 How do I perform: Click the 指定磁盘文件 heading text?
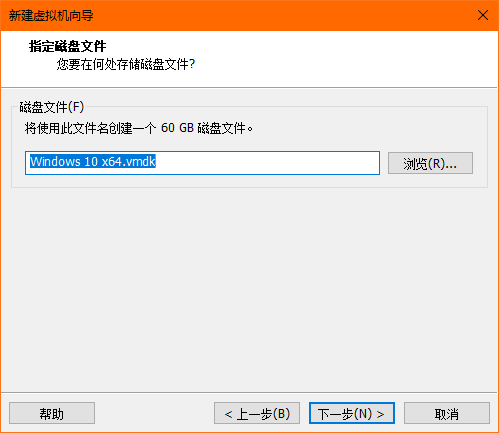68,46
